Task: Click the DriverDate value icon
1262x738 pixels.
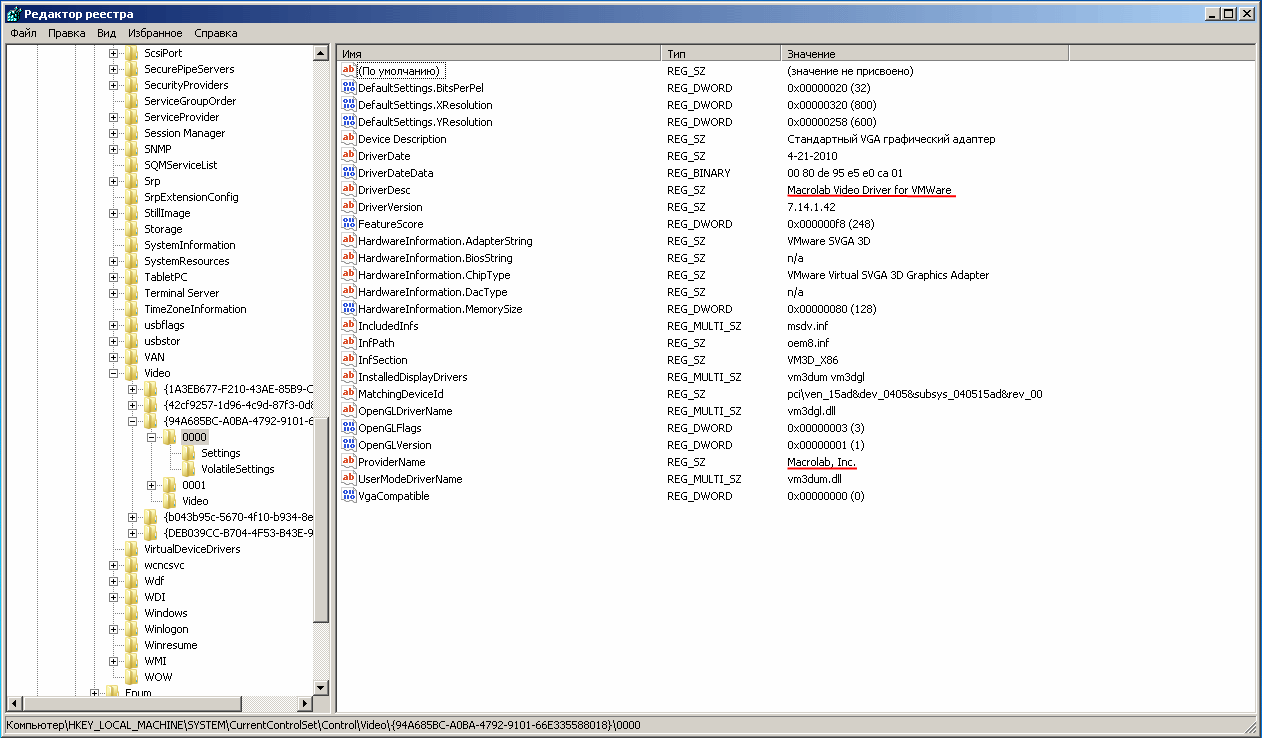Action: [349, 156]
